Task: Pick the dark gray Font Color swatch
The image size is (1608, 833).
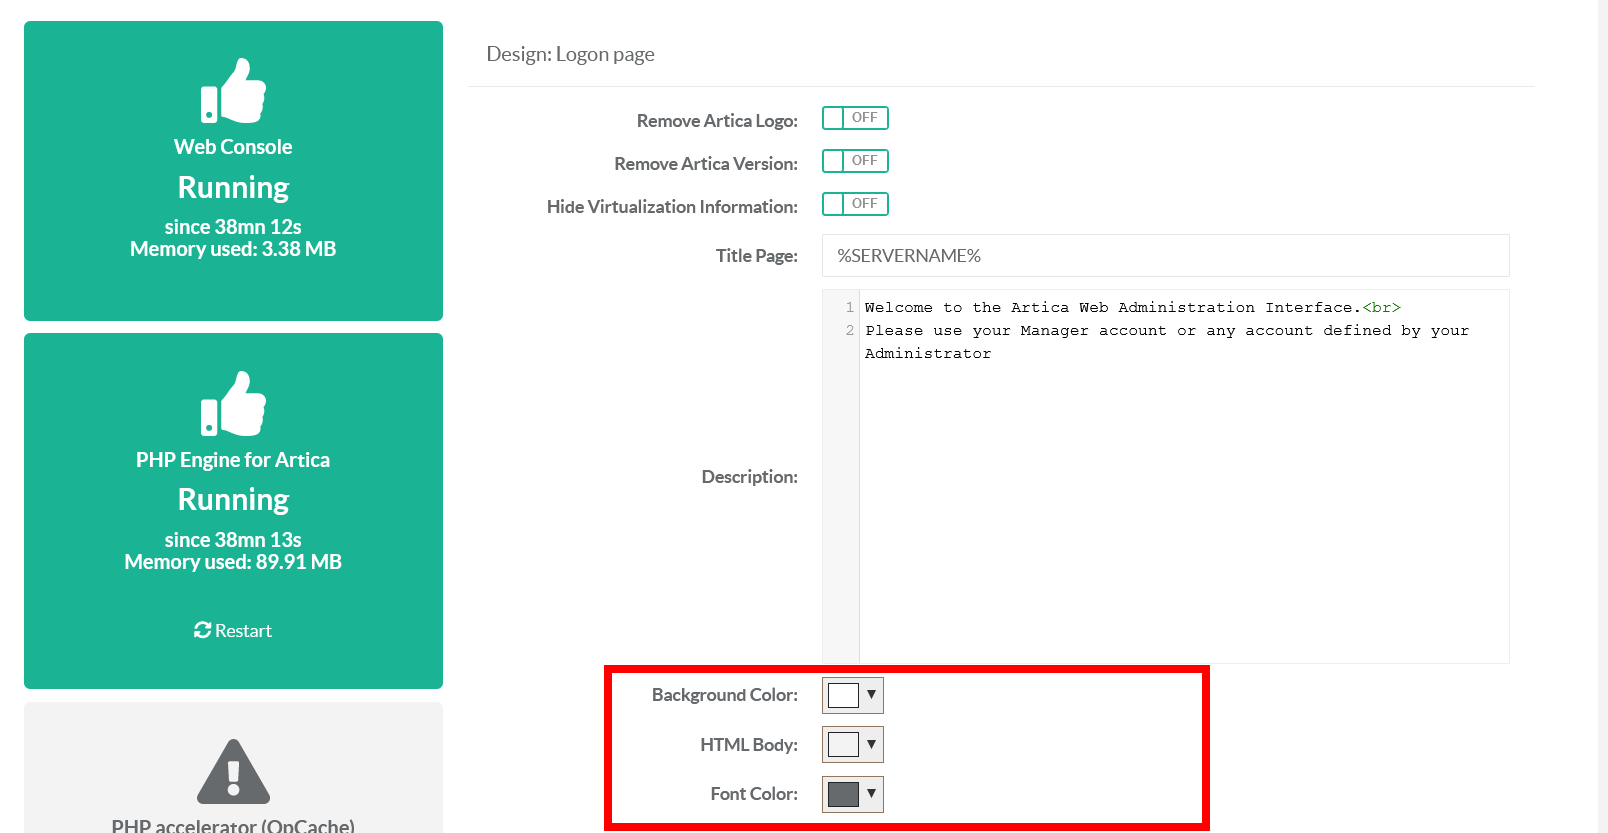Action: [x=843, y=794]
